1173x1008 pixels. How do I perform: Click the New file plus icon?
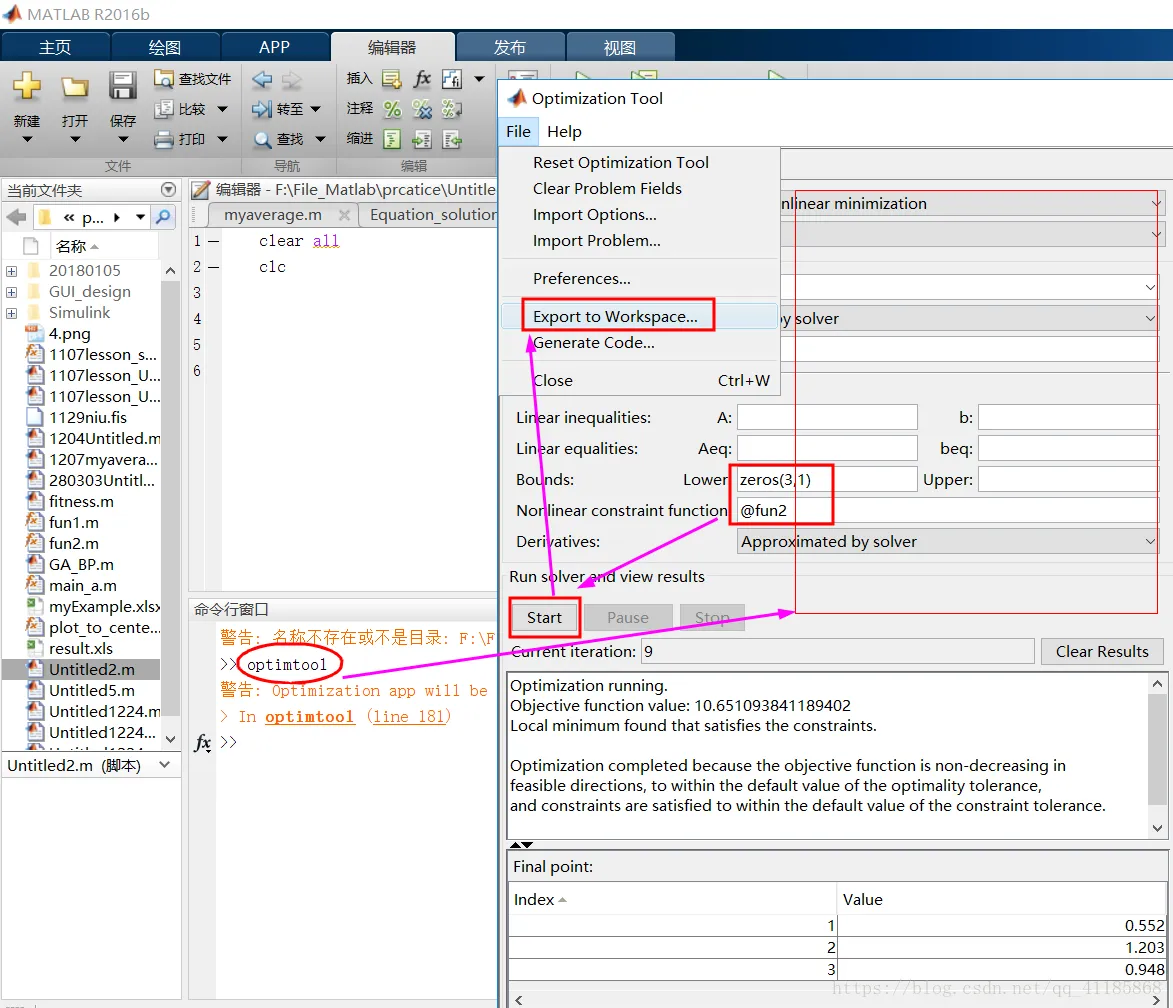click(x=27, y=86)
